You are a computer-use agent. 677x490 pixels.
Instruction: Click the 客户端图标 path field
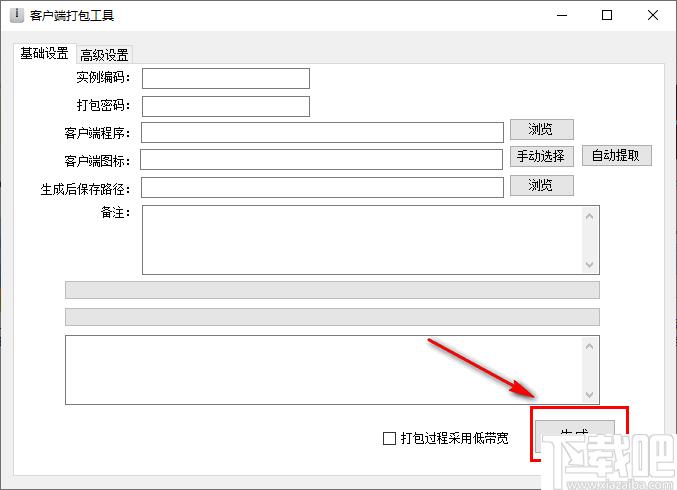[x=321, y=160]
